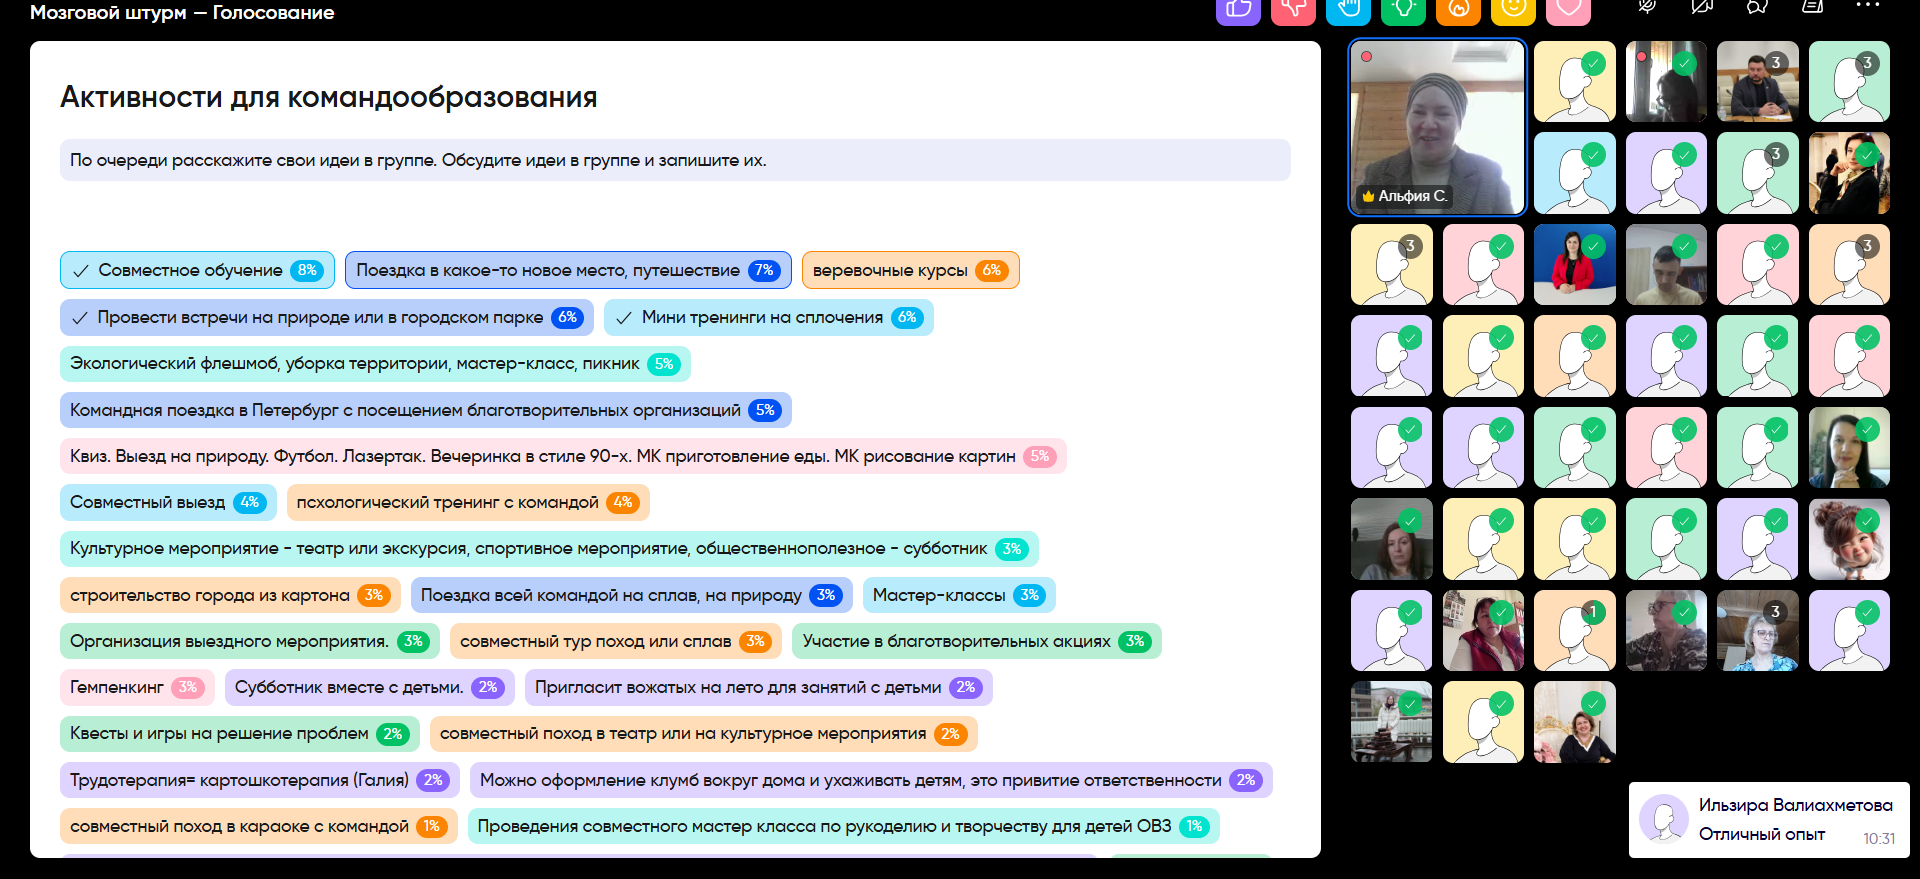
Task: Send the orange fire reaction
Action: pyautogui.click(x=1458, y=10)
